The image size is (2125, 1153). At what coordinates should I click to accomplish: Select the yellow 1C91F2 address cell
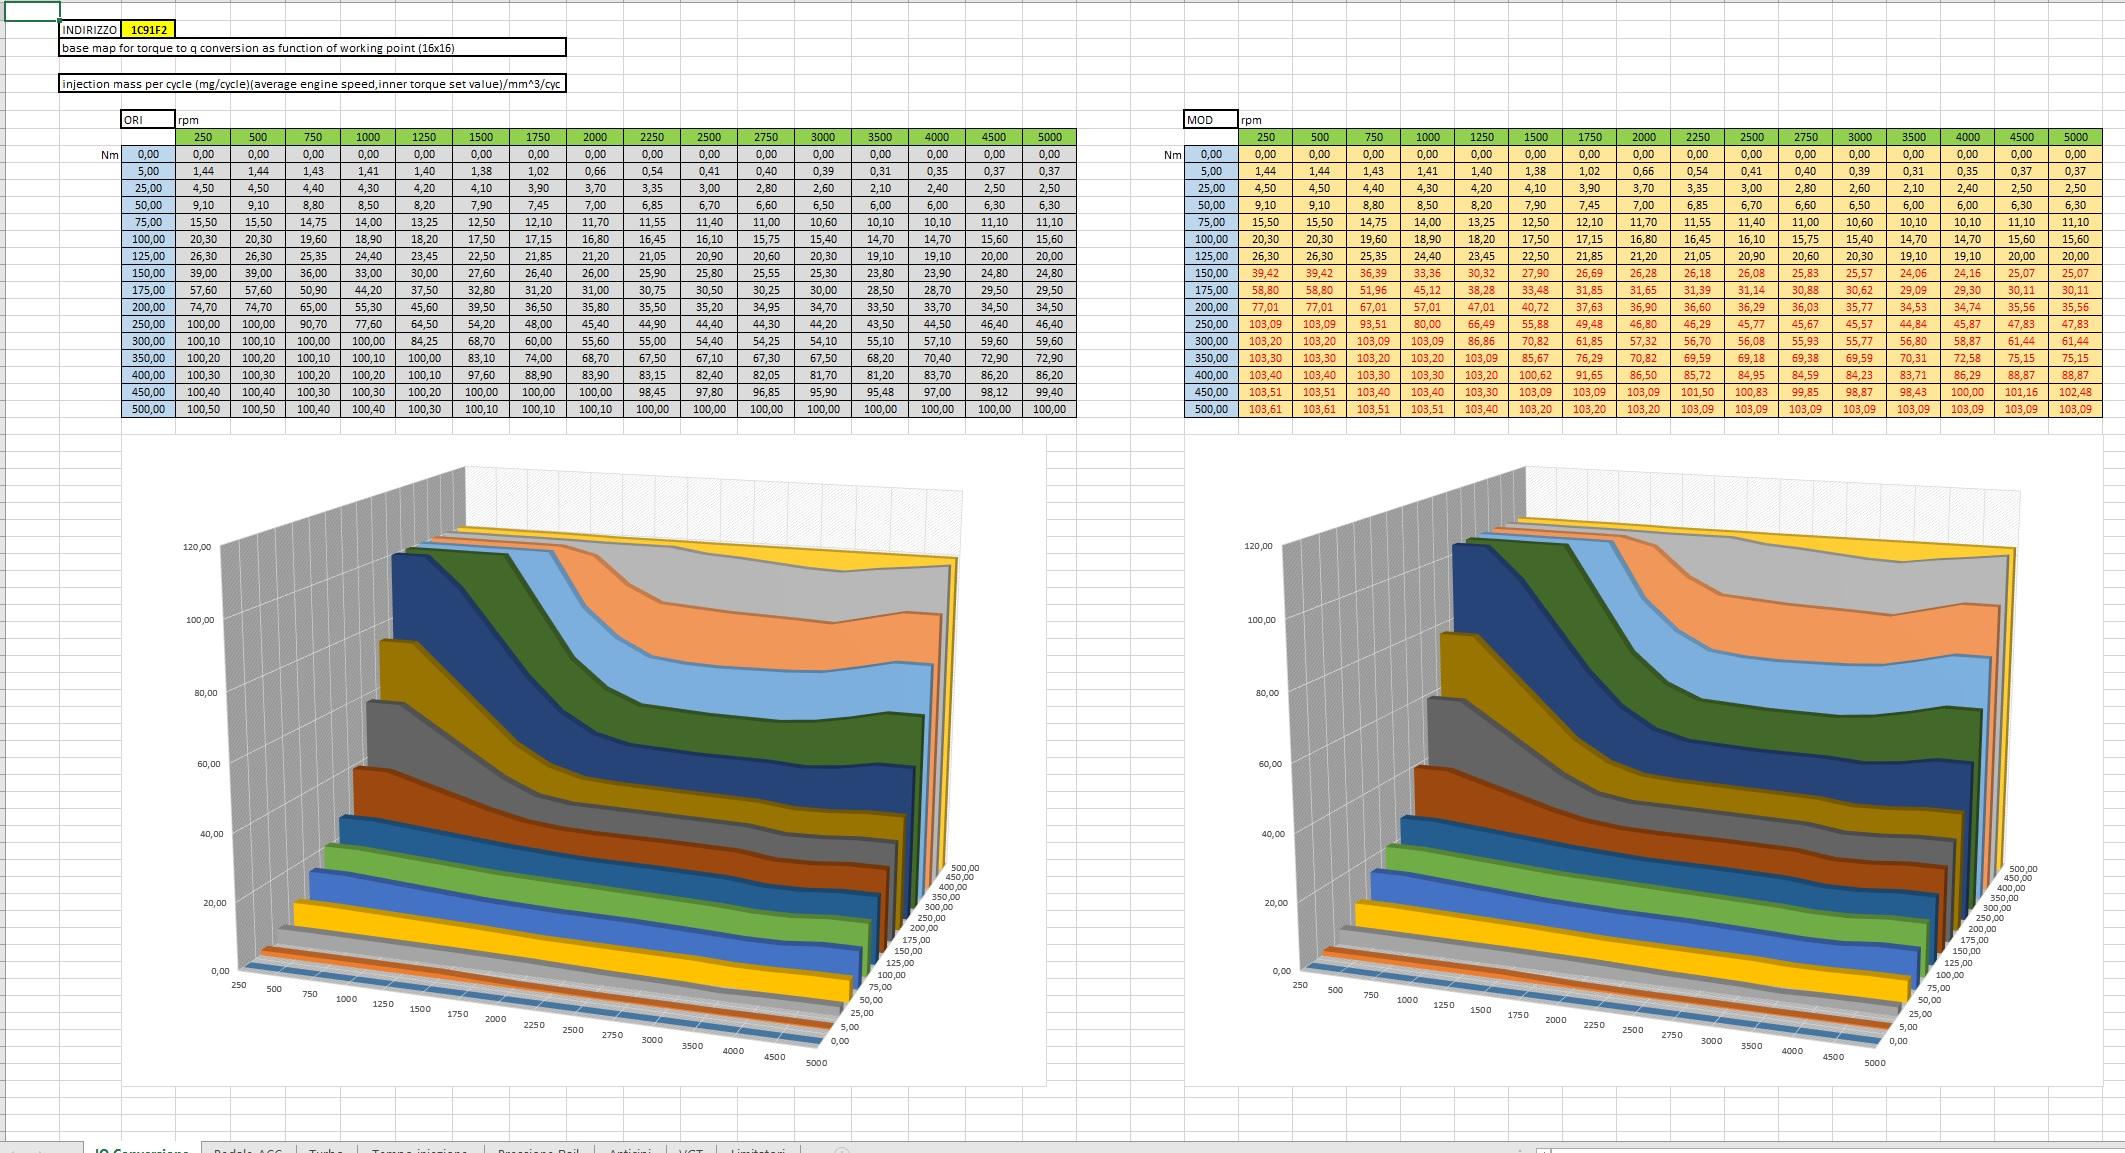148,30
